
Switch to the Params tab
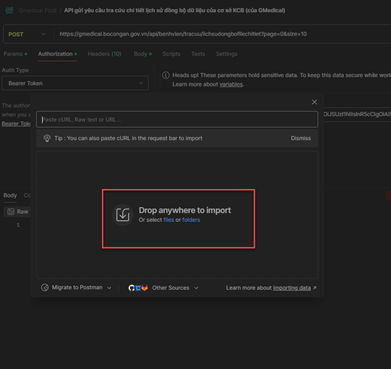point(15,54)
